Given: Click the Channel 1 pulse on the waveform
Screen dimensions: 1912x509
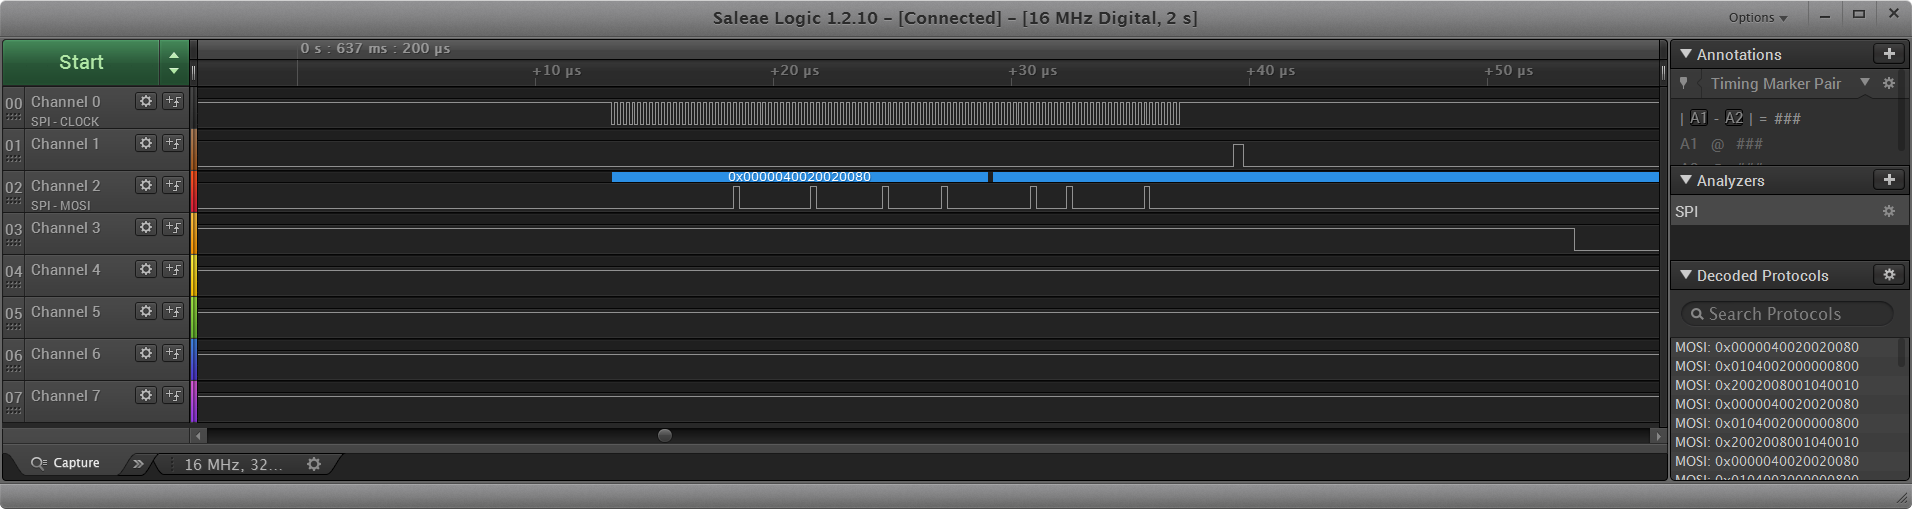Looking at the screenshot, I should (x=1239, y=155).
